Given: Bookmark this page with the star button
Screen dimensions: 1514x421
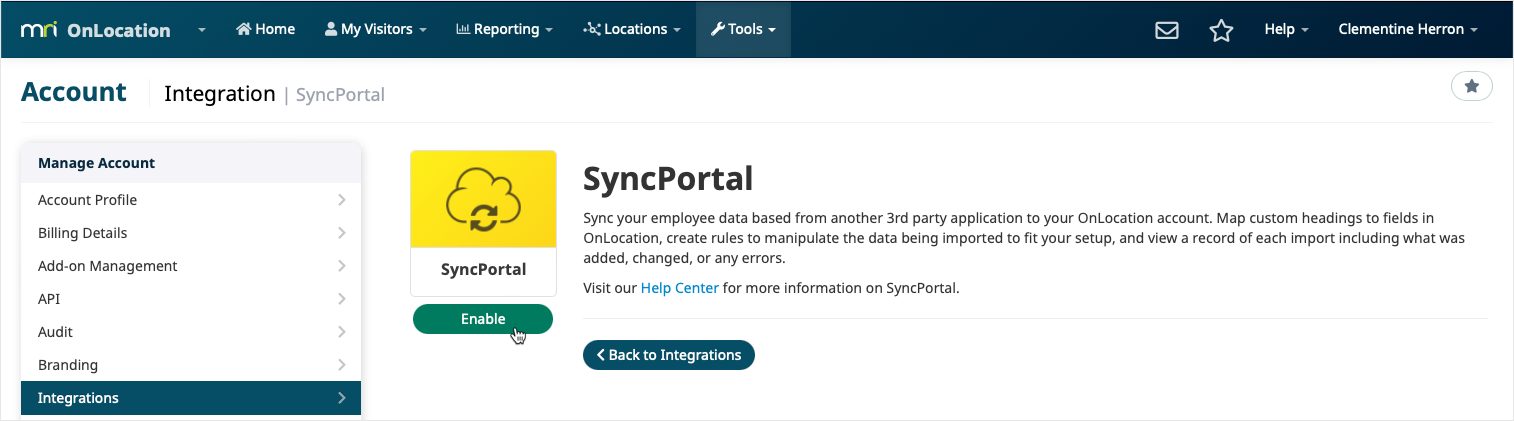Looking at the screenshot, I should 1471,87.
